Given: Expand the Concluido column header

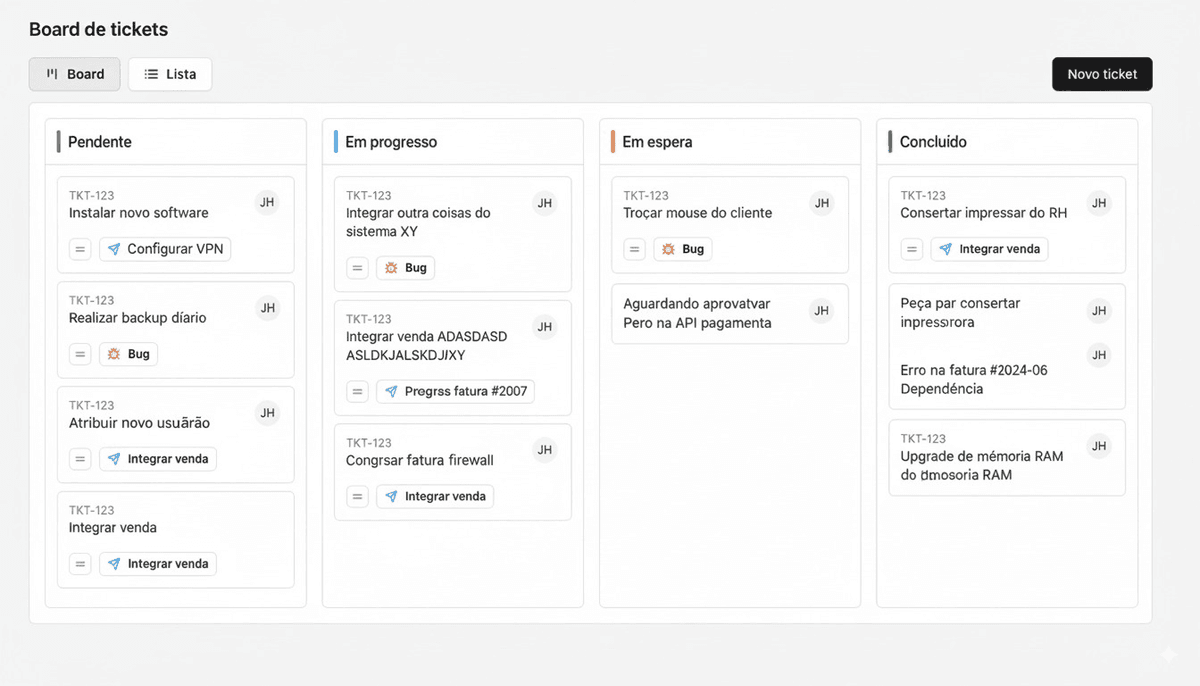Looking at the screenshot, I should tap(933, 141).
